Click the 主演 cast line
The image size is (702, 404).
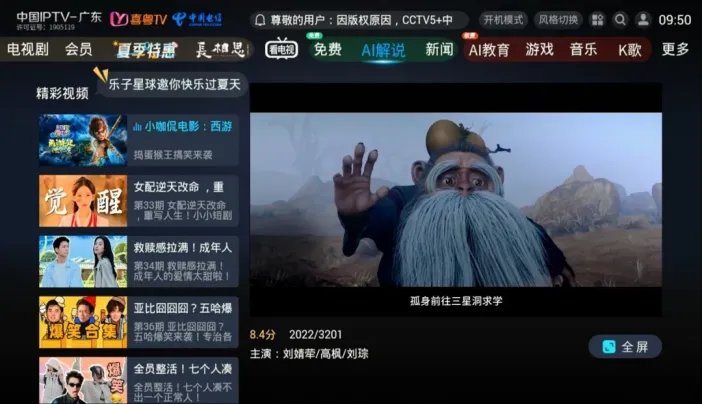[309, 354]
